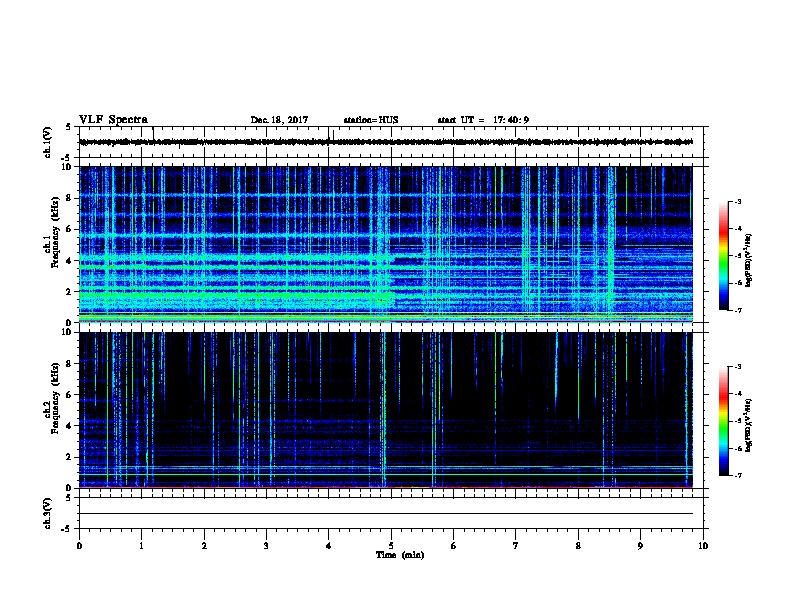This screenshot has width=792, height=612.
Task: Click time axis tick label "0"
Action: (79, 546)
